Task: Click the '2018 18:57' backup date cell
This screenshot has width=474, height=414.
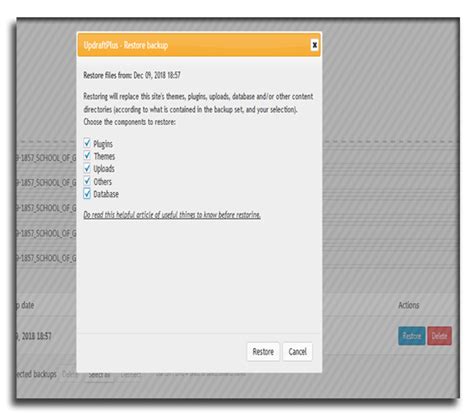Action: point(34,336)
